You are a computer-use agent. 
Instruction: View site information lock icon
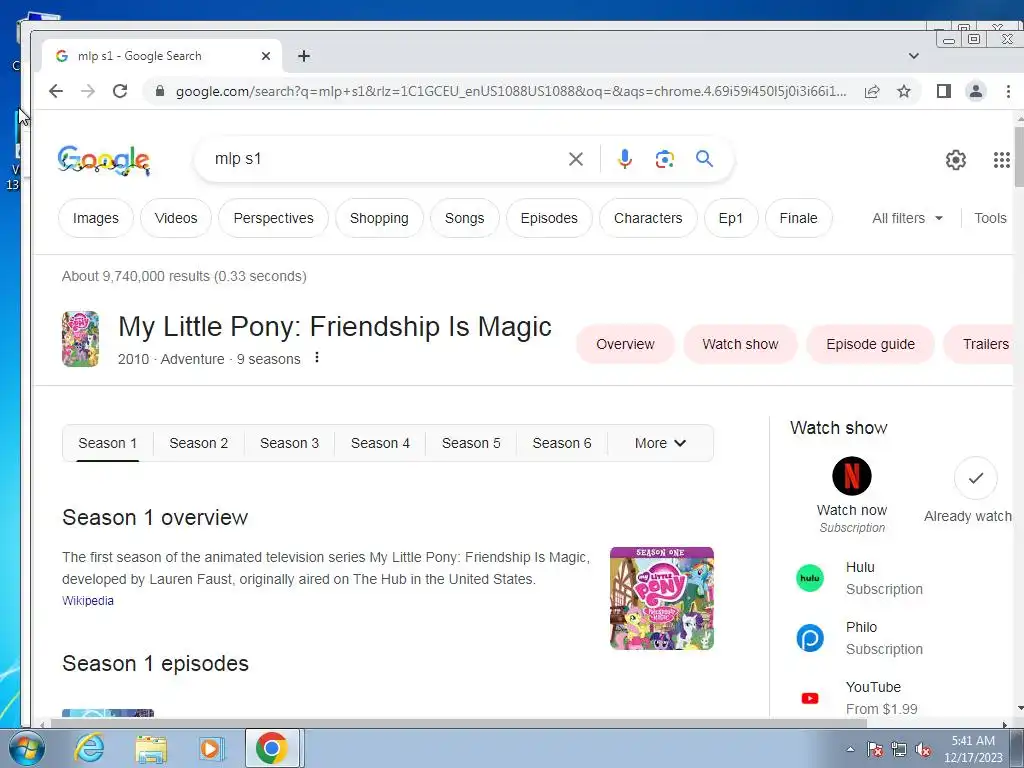click(159, 91)
